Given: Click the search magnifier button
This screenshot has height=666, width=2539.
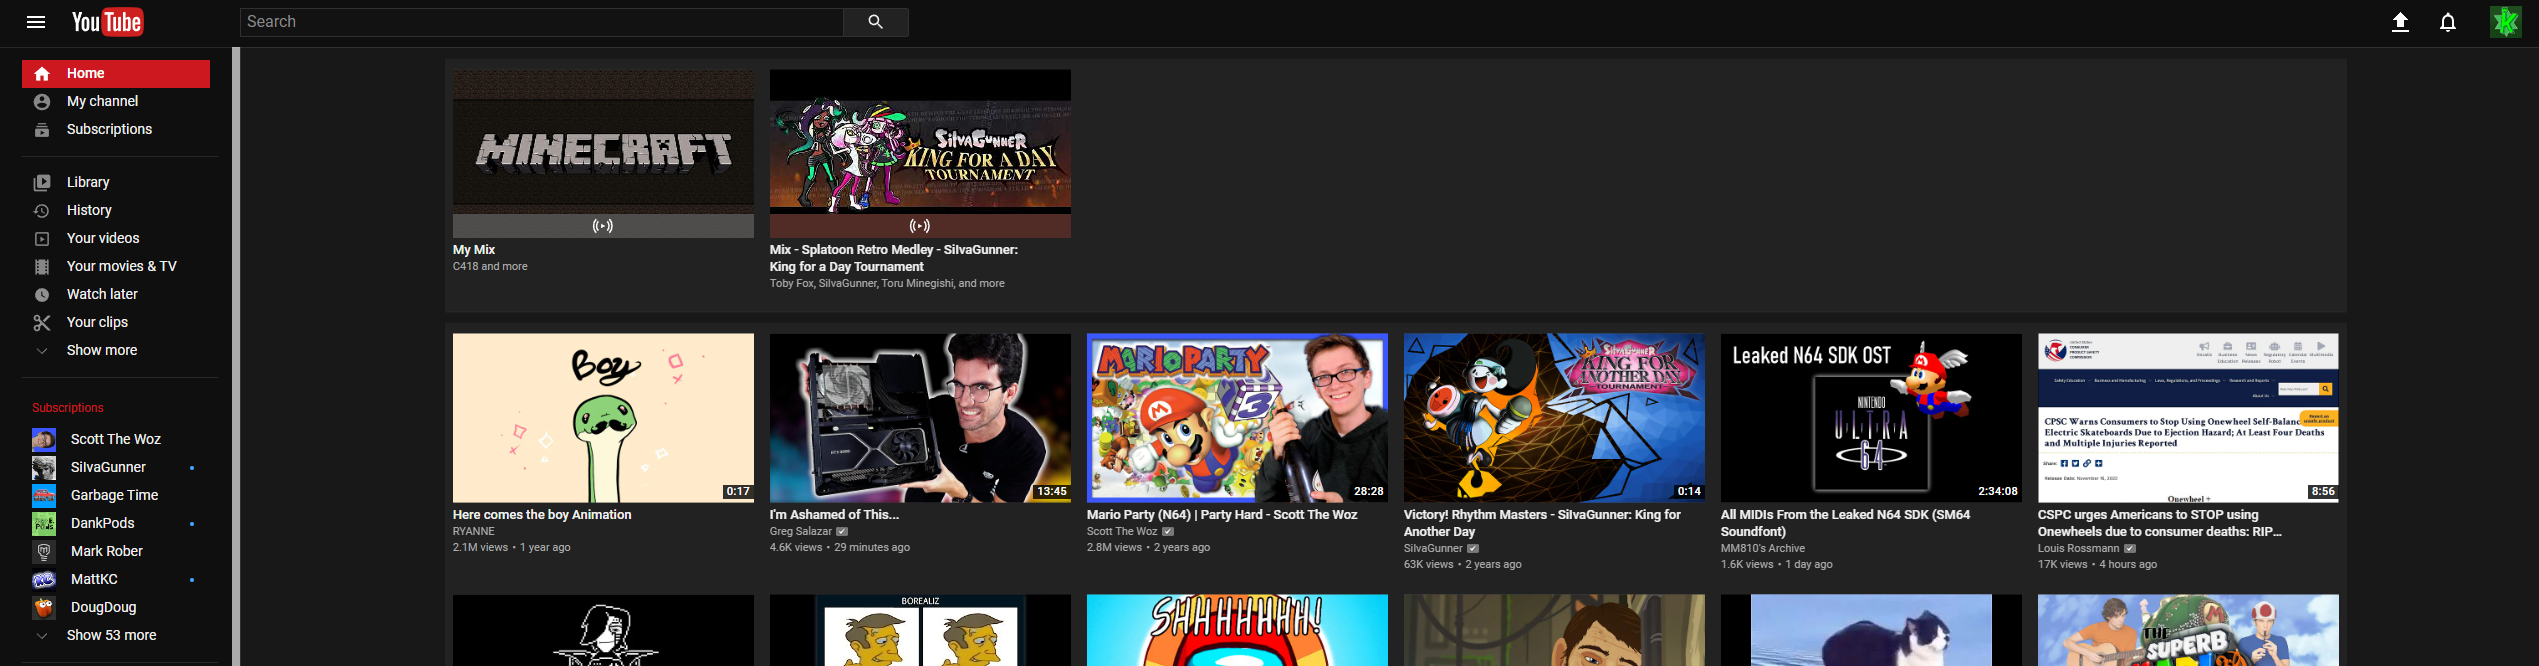Looking at the screenshot, I should point(875,22).
